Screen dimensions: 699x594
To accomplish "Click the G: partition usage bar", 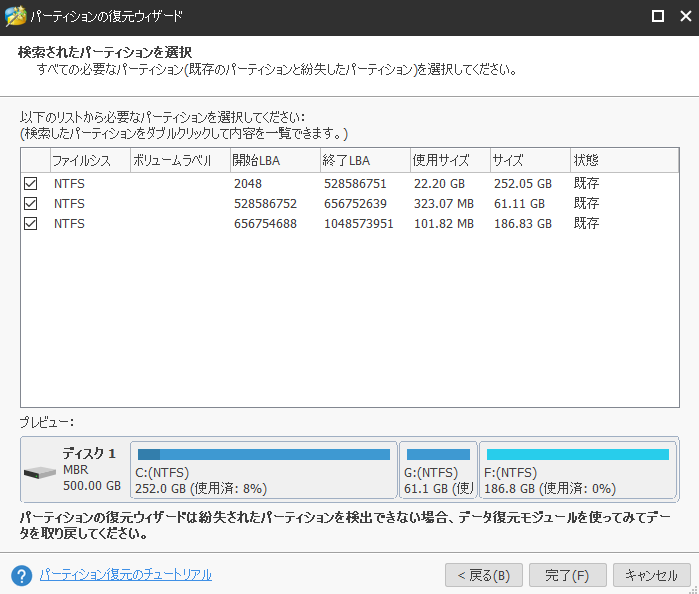I will 438,454.
